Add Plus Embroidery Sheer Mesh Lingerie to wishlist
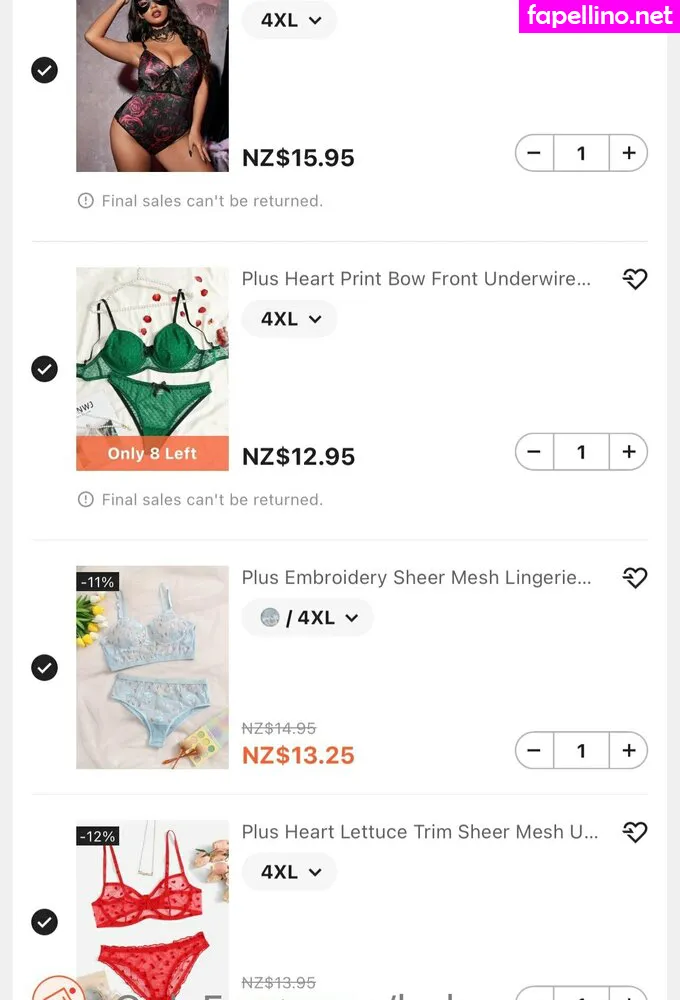This screenshot has width=680, height=1000. tap(635, 577)
